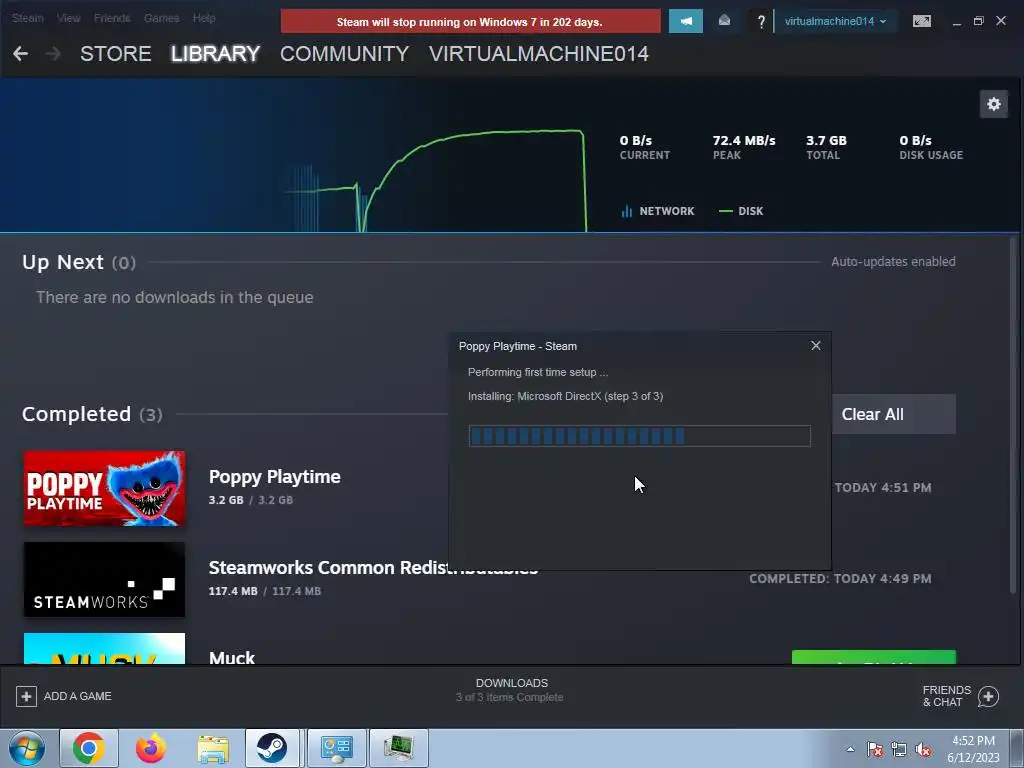
Task: Click the DirectX installation progress bar
Action: [x=639, y=436]
